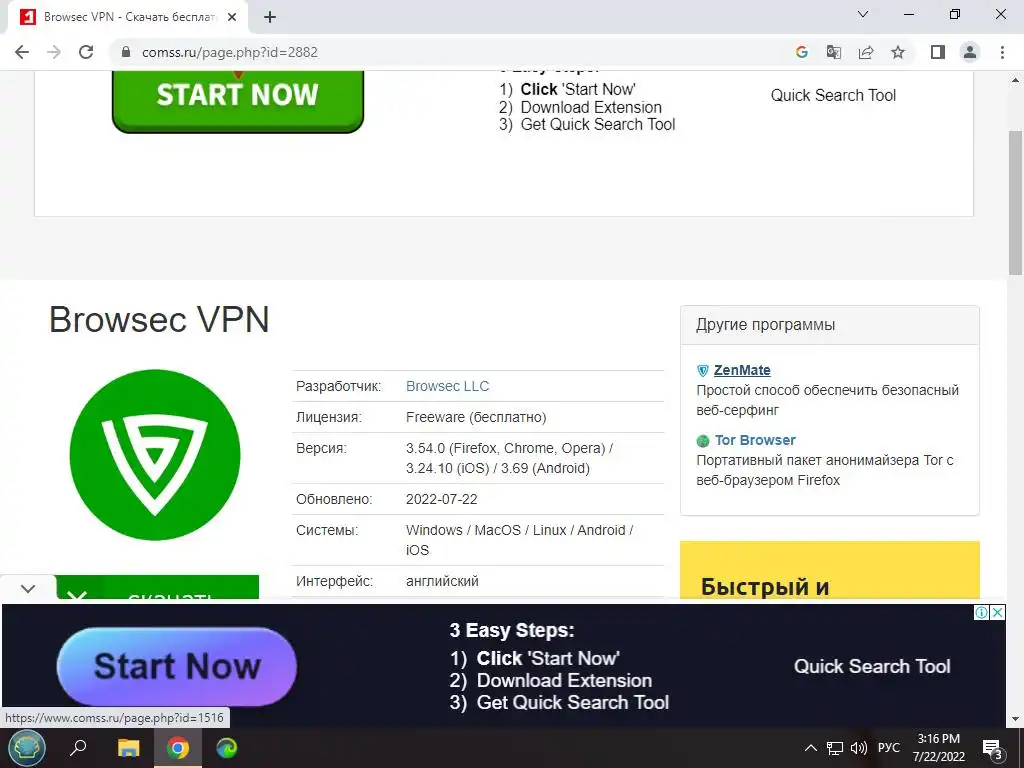Open the Tor Browser link
This screenshot has height=768, width=1024.
[x=755, y=440]
